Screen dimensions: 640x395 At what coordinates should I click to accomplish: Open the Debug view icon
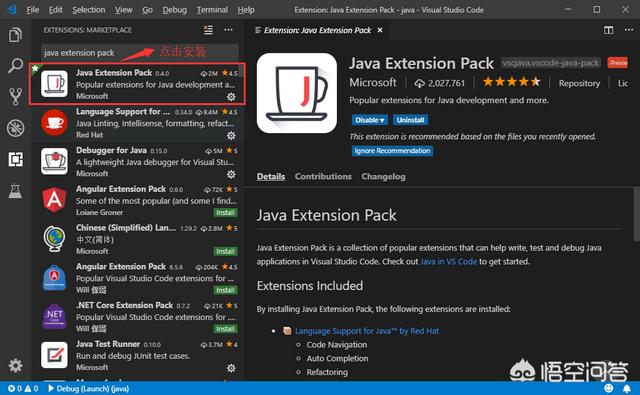(16, 128)
